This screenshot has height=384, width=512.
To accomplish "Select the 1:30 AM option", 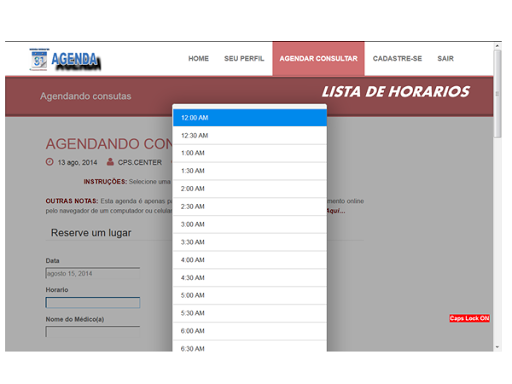I will pos(250,171).
